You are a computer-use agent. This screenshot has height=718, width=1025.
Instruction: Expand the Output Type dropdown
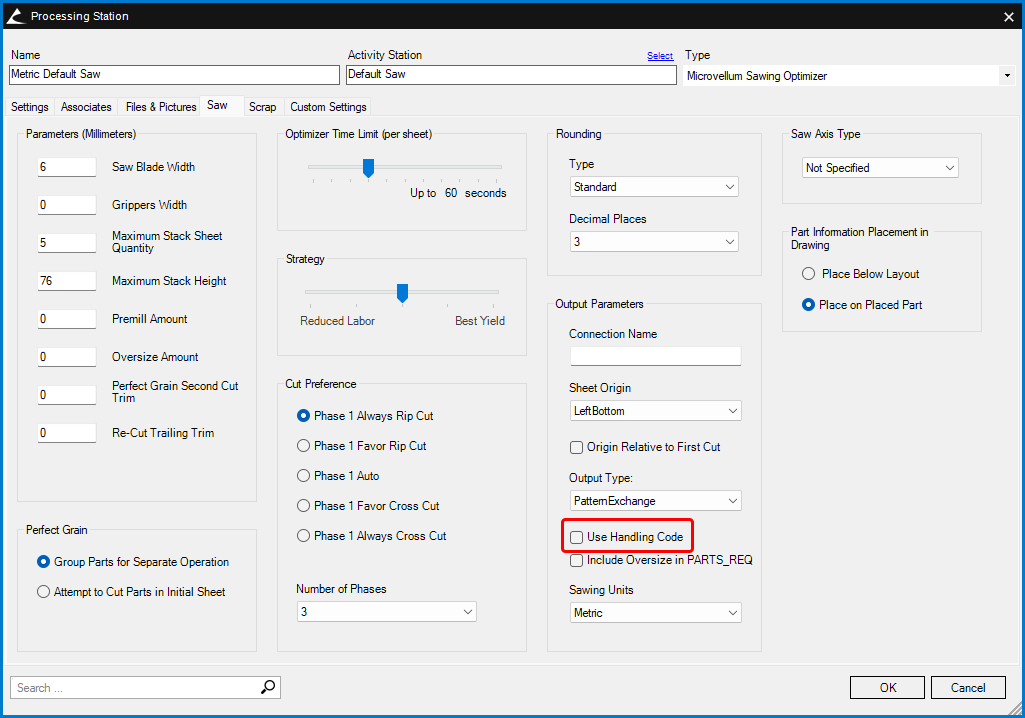(x=654, y=500)
